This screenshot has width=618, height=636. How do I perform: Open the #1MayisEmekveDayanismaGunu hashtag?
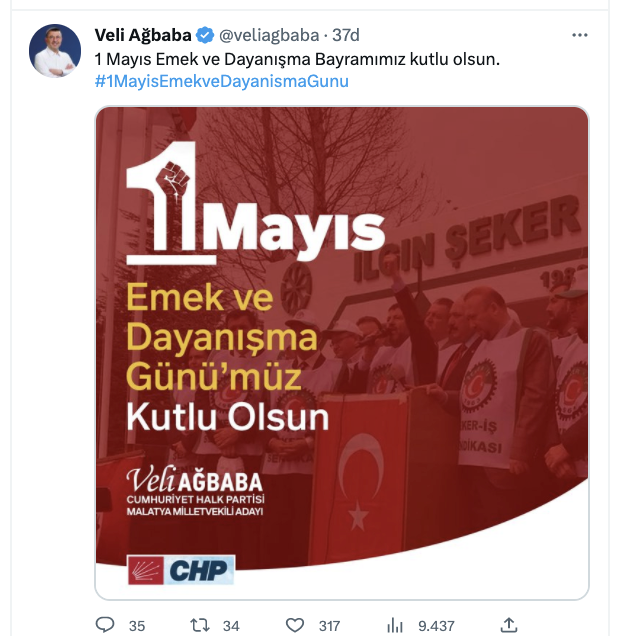[x=221, y=81]
